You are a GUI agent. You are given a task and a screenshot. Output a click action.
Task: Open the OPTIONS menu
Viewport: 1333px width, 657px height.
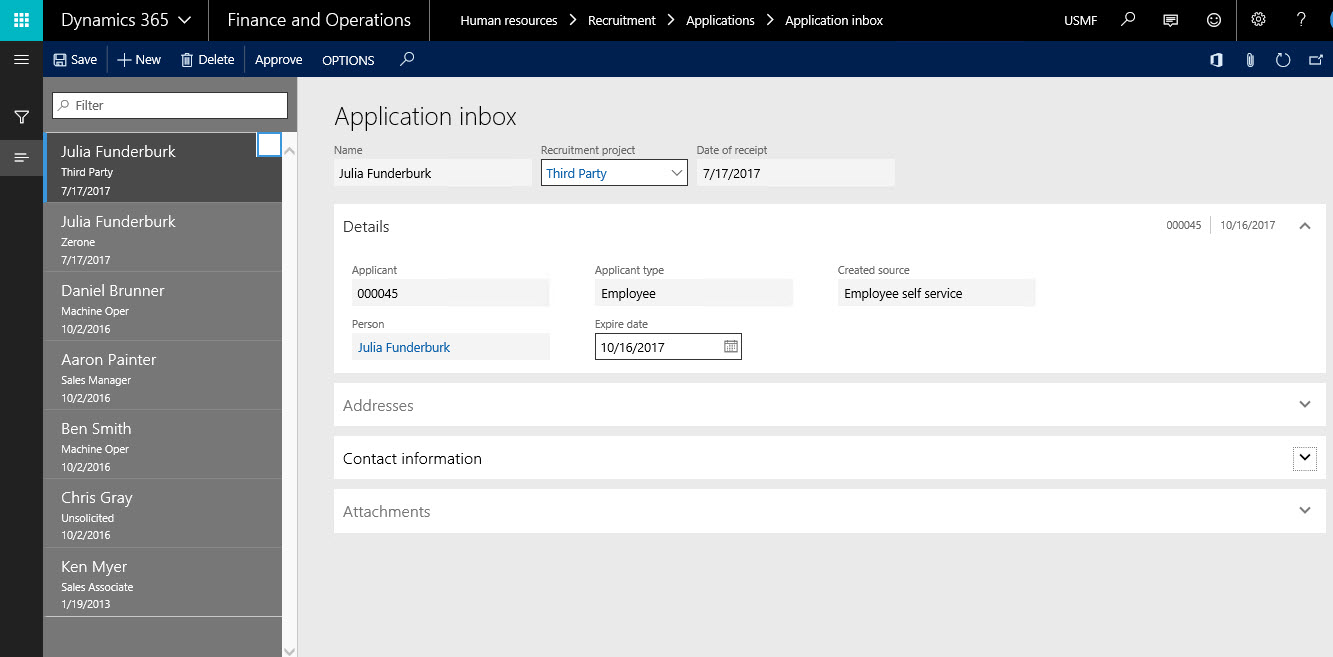(348, 60)
